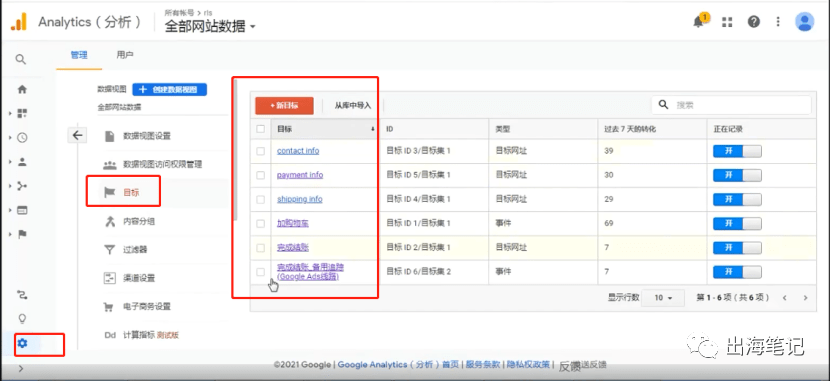Click the red 新目标 button

(x=284, y=105)
